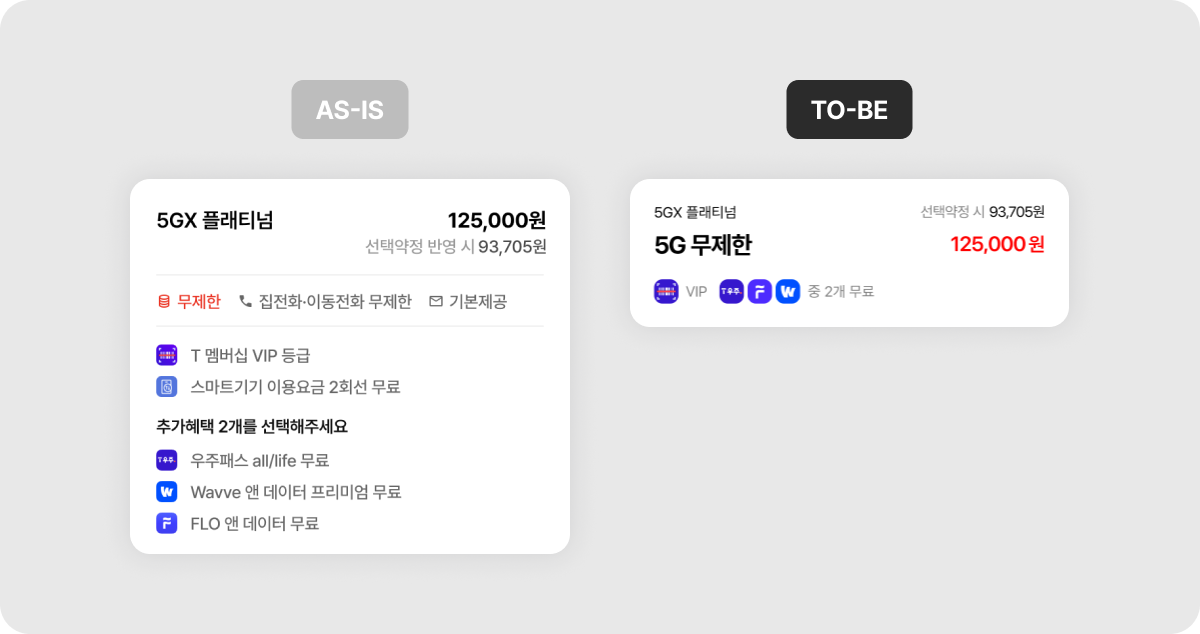Click the blue Wavve icon in AS-IS card

click(165, 491)
